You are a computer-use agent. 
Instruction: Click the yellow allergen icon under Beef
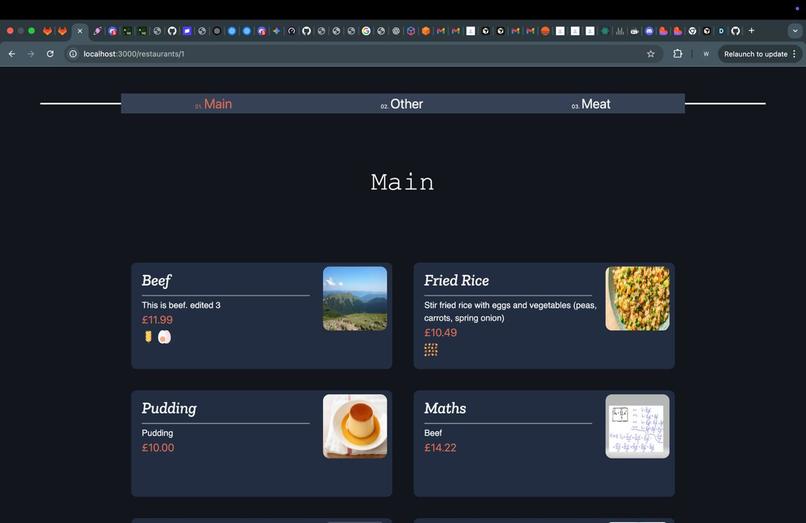148,337
